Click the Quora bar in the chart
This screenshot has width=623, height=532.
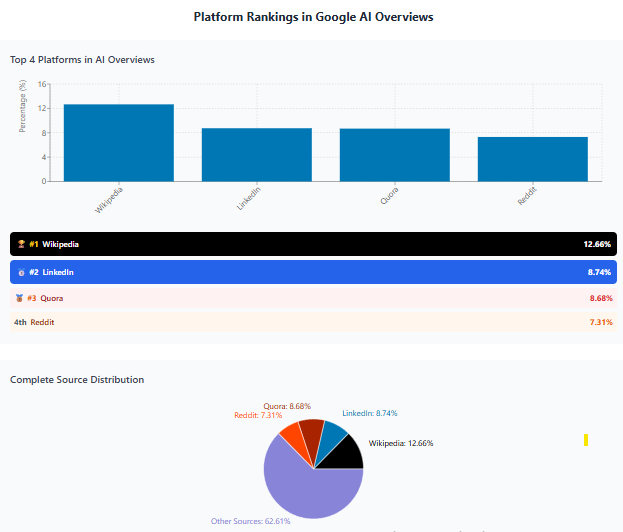click(395, 155)
